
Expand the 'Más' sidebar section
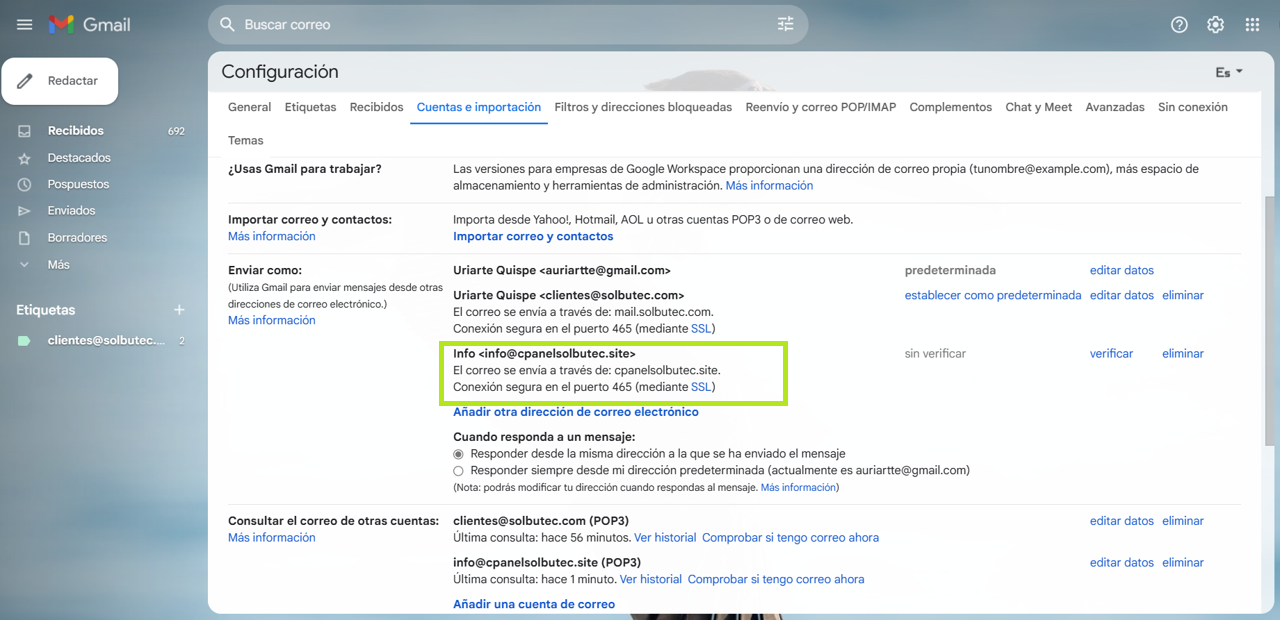58,265
